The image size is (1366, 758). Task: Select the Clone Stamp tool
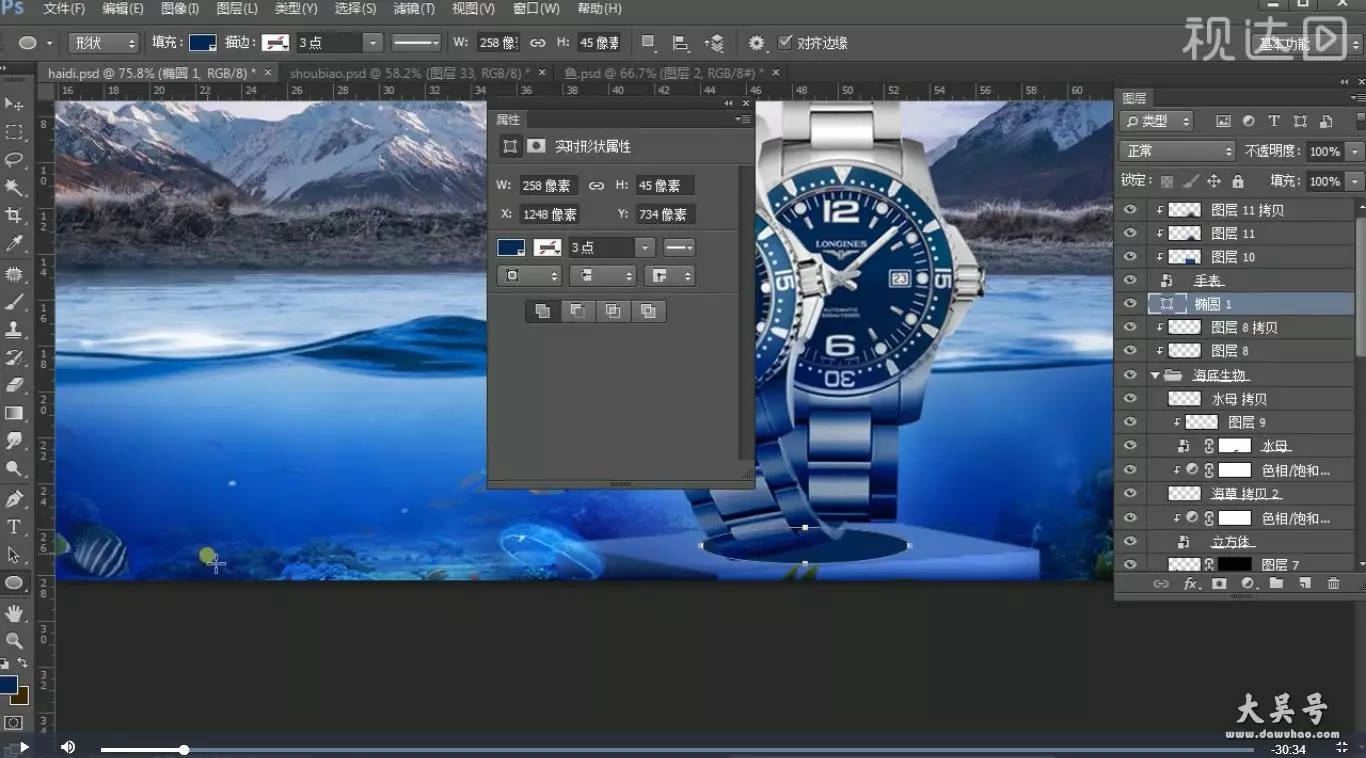pos(14,329)
